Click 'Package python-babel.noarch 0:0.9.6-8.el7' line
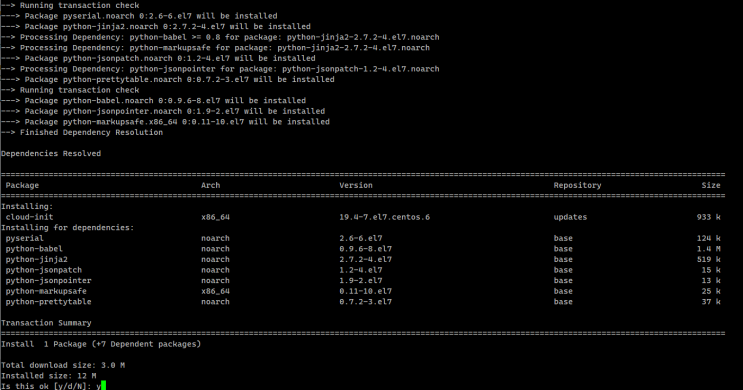Image resolution: width=743 pixels, height=390 pixels. [154, 100]
